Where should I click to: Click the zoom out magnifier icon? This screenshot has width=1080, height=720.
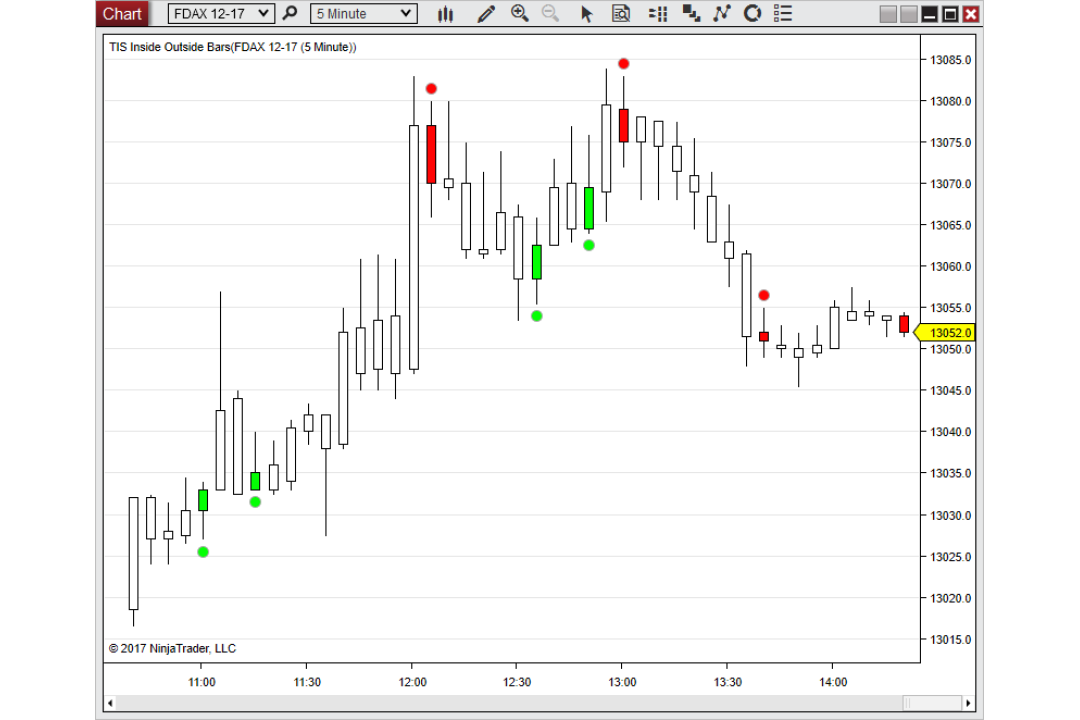point(550,13)
